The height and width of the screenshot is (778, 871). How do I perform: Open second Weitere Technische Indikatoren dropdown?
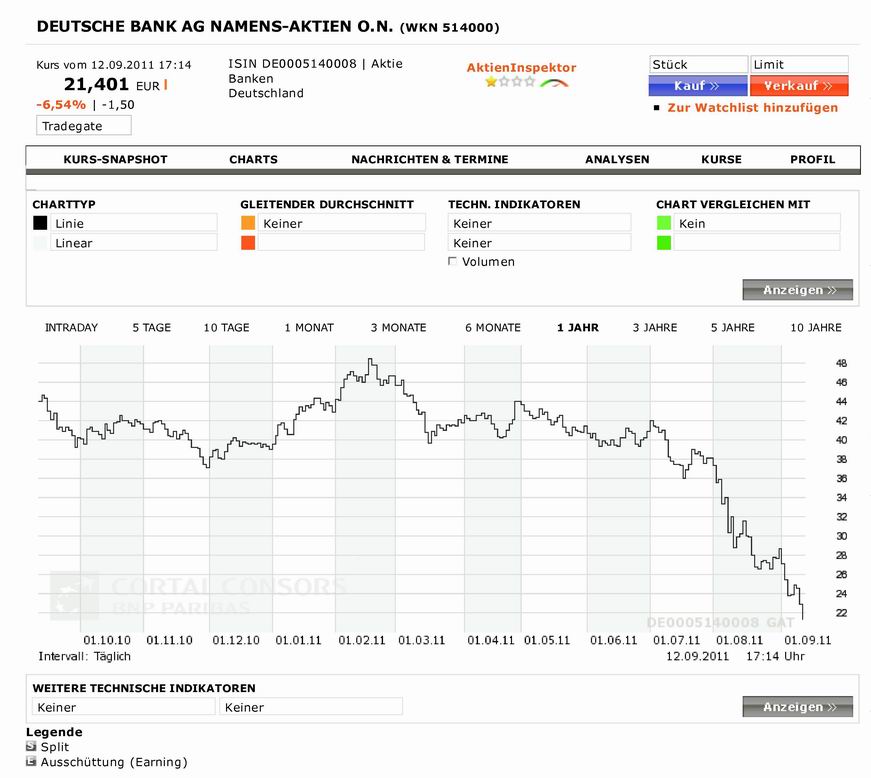pyautogui.click(x=311, y=707)
